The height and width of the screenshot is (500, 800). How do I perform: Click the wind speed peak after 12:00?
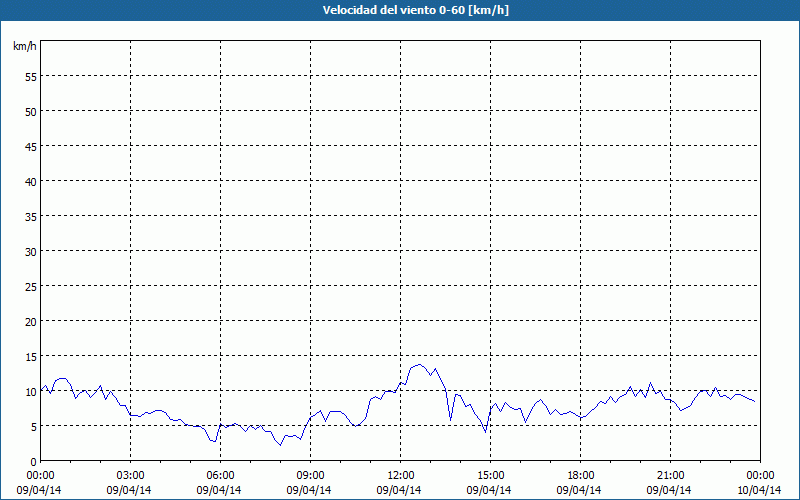(x=420, y=365)
